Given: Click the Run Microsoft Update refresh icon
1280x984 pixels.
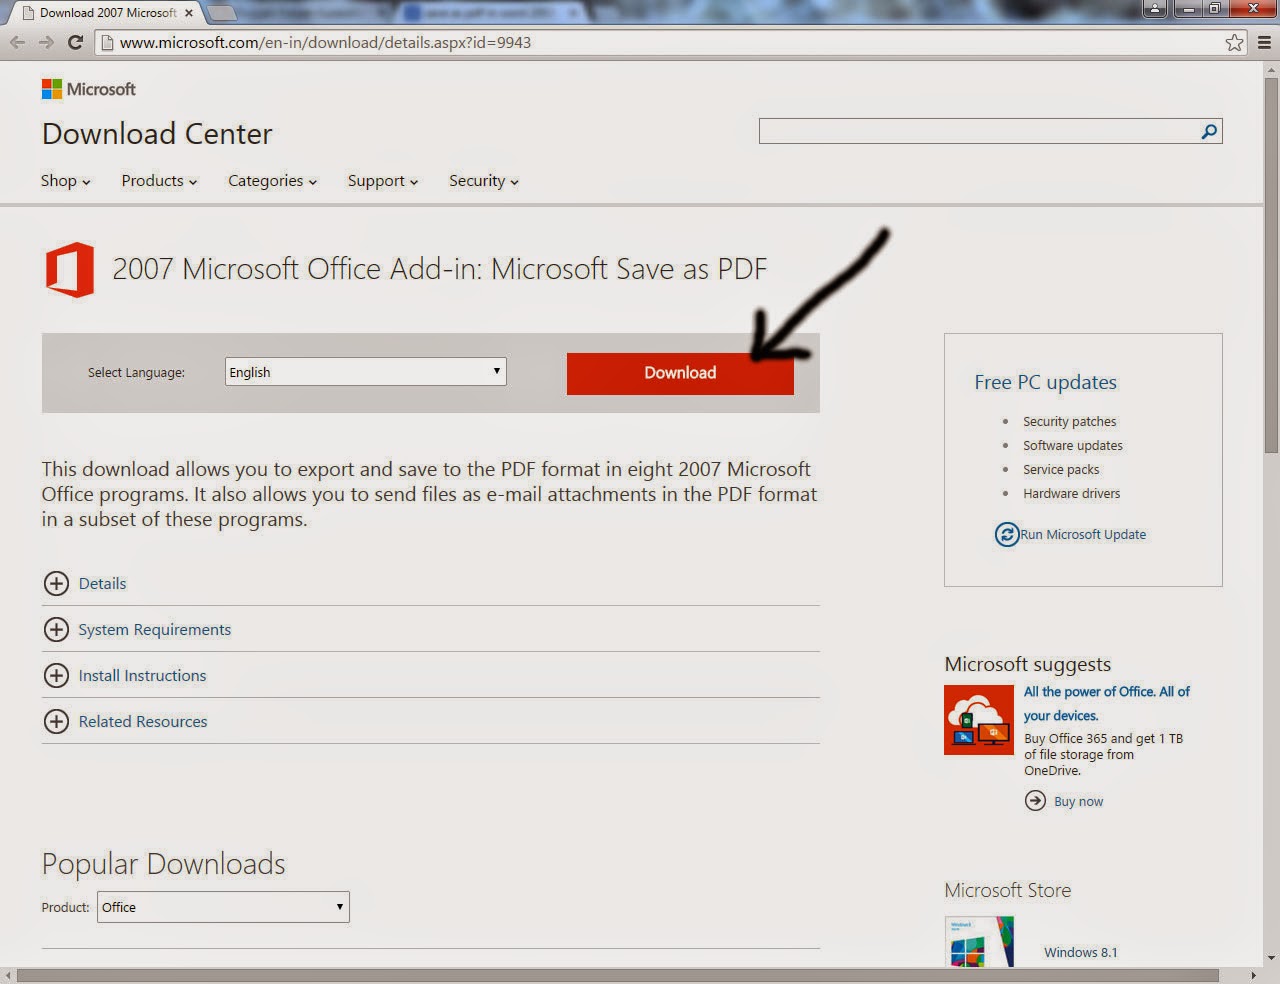Looking at the screenshot, I should pos(1006,534).
